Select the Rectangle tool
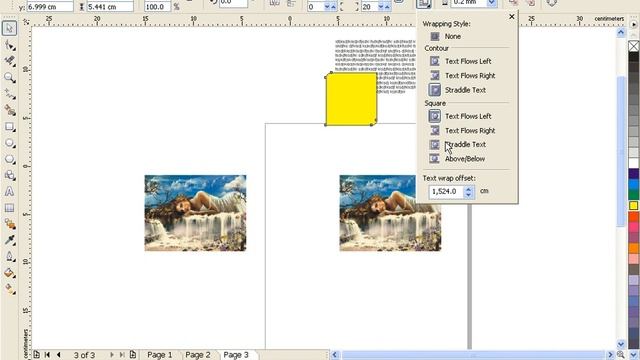640x360 pixels. (x=9, y=127)
